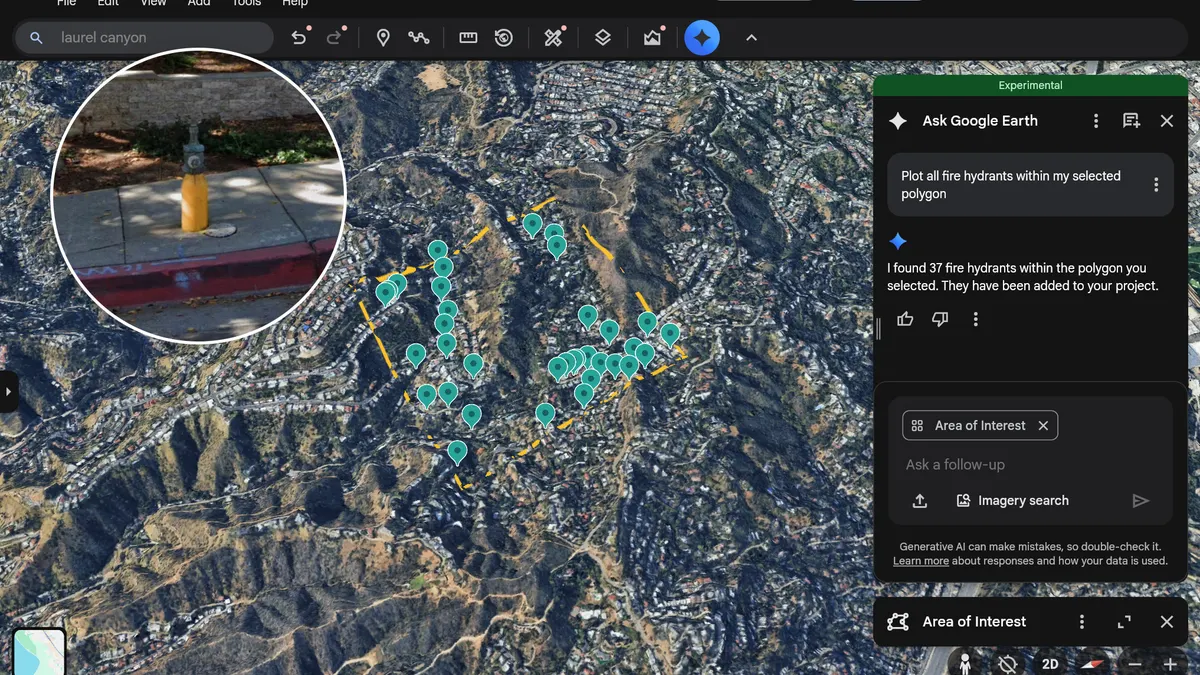Open the Tools menu
This screenshot has width=1200, height=675.
tap(245, 3)
